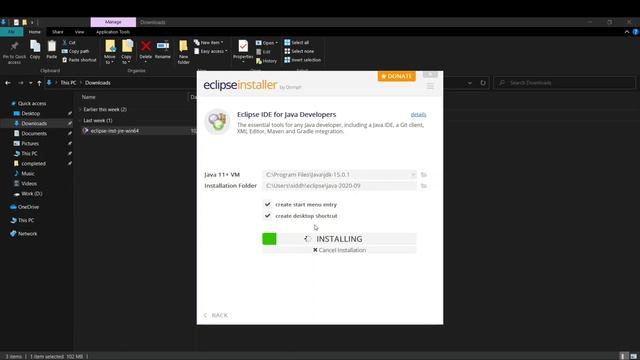Click the Installation Folder text field
Image resolution: width=640 pixels, height=360 pixels.
[340, 186]
